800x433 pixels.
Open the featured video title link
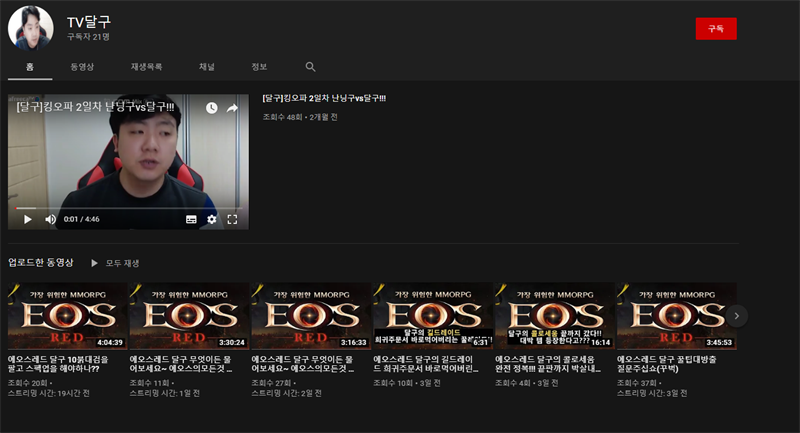click(324, 98)
